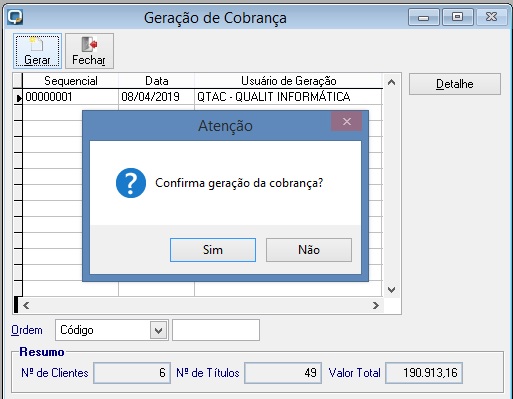Select the cell with 00000001
The width and height of the screenshot is (513, 399).
click(70, 97)
